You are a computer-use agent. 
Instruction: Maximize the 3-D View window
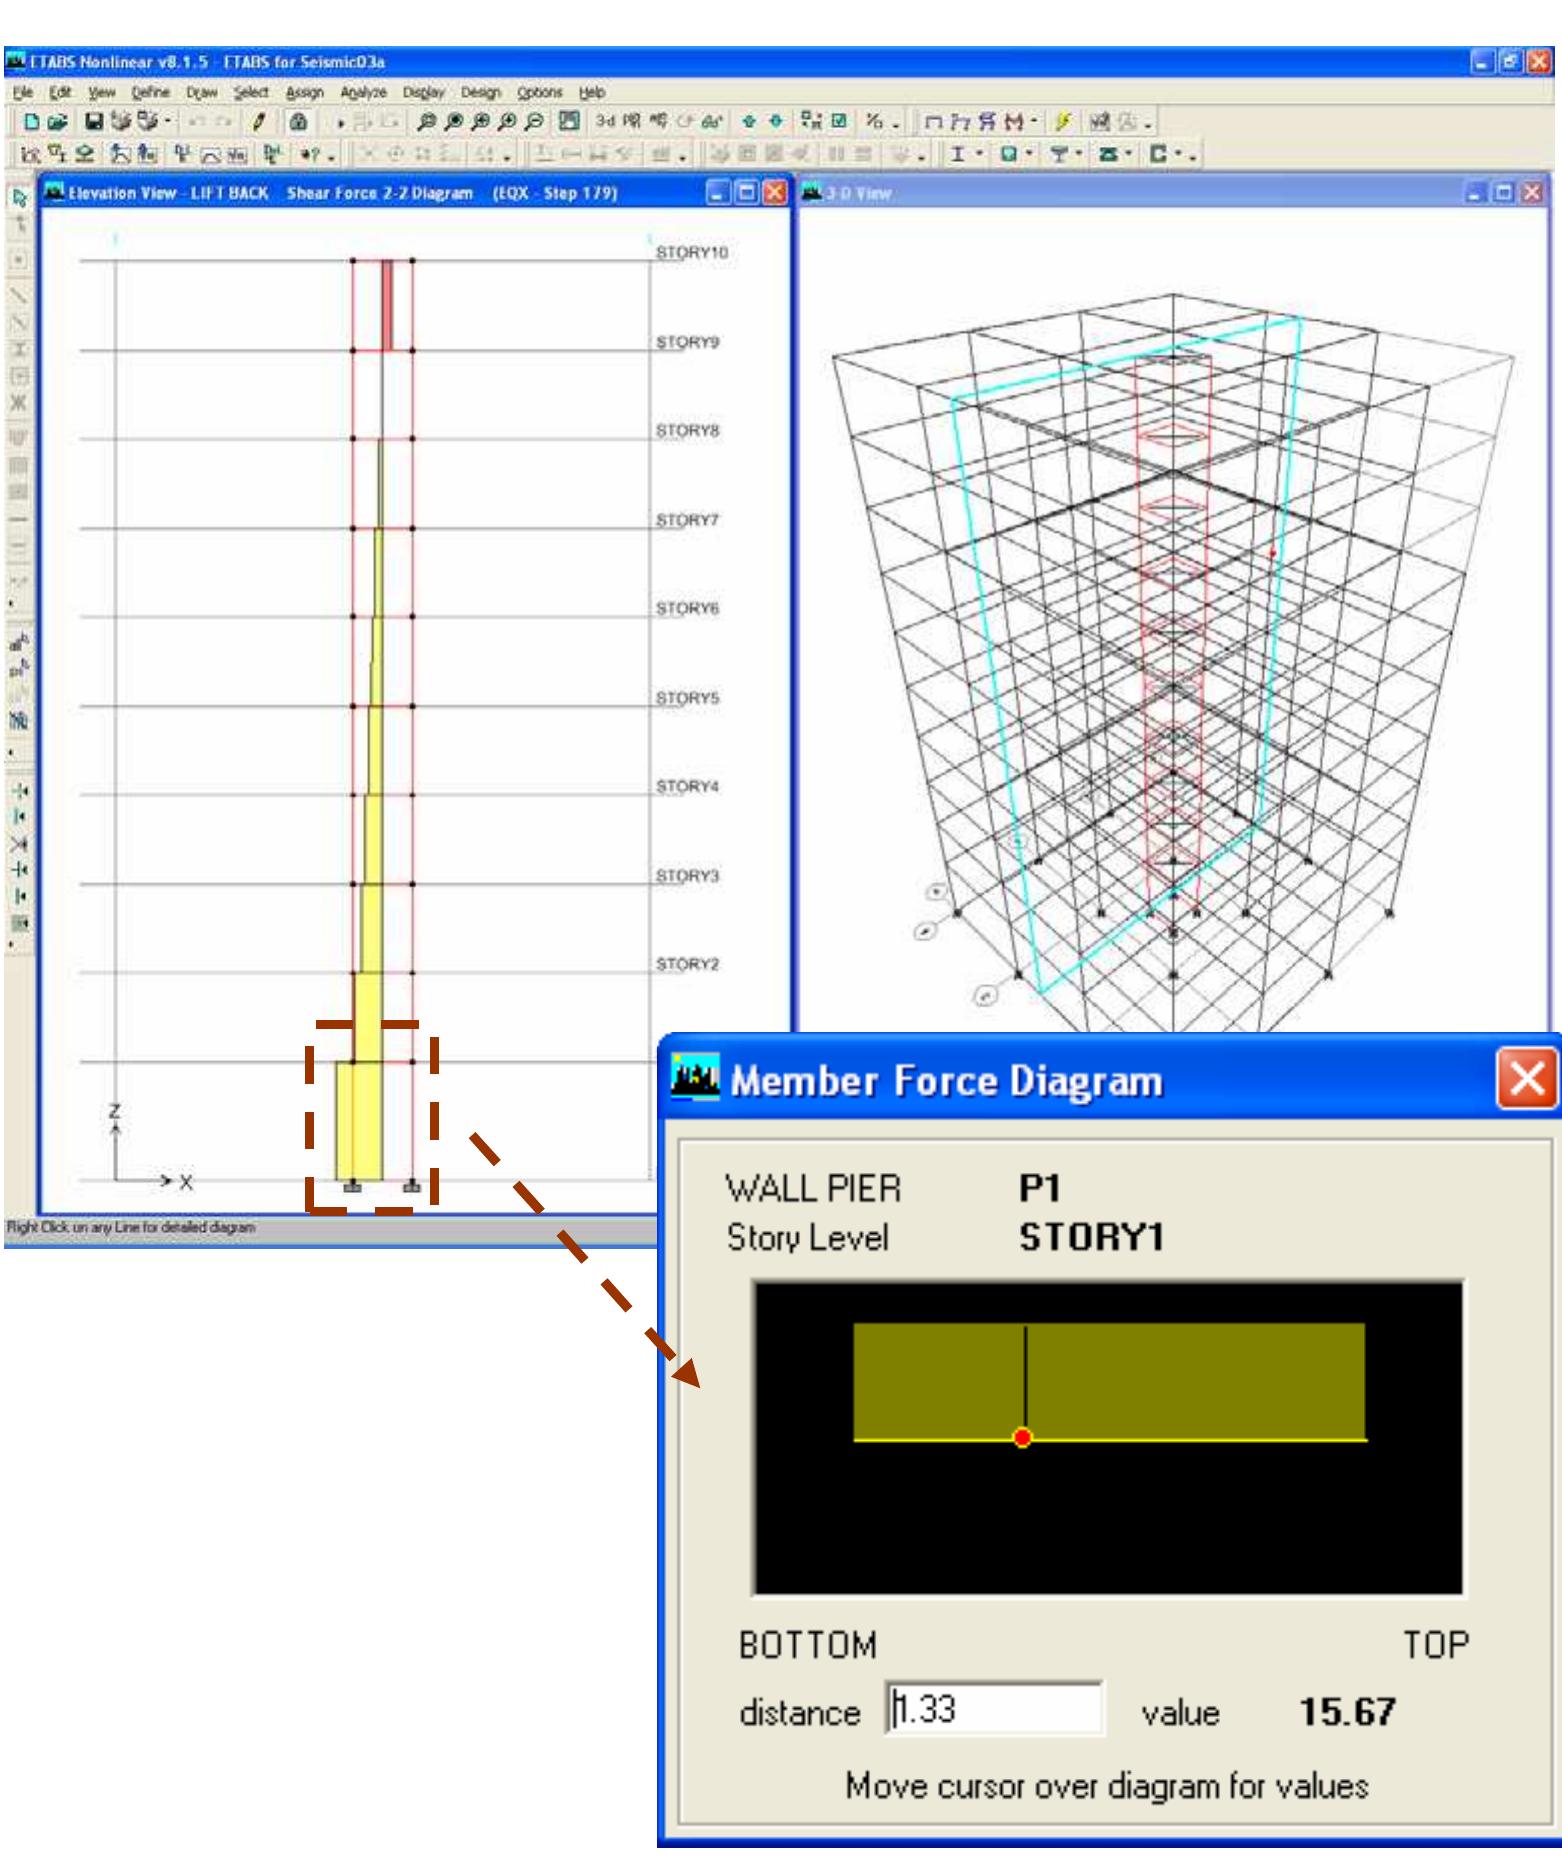[x=1505, y=193]
